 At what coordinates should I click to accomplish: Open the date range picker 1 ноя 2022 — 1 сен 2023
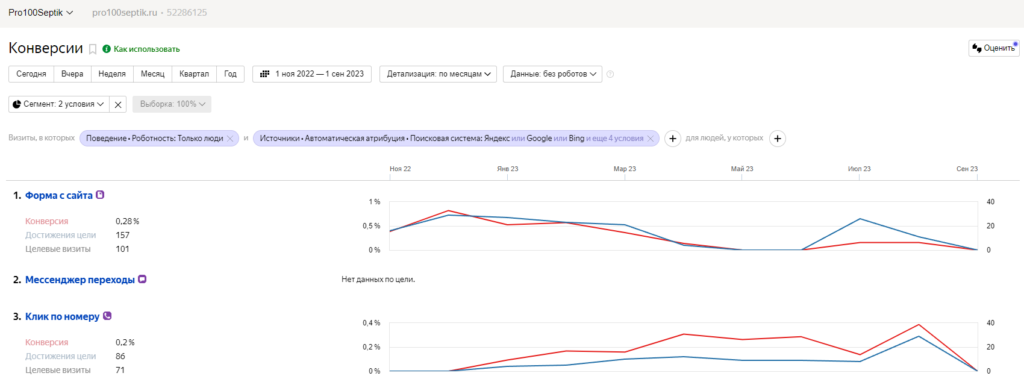312,74
